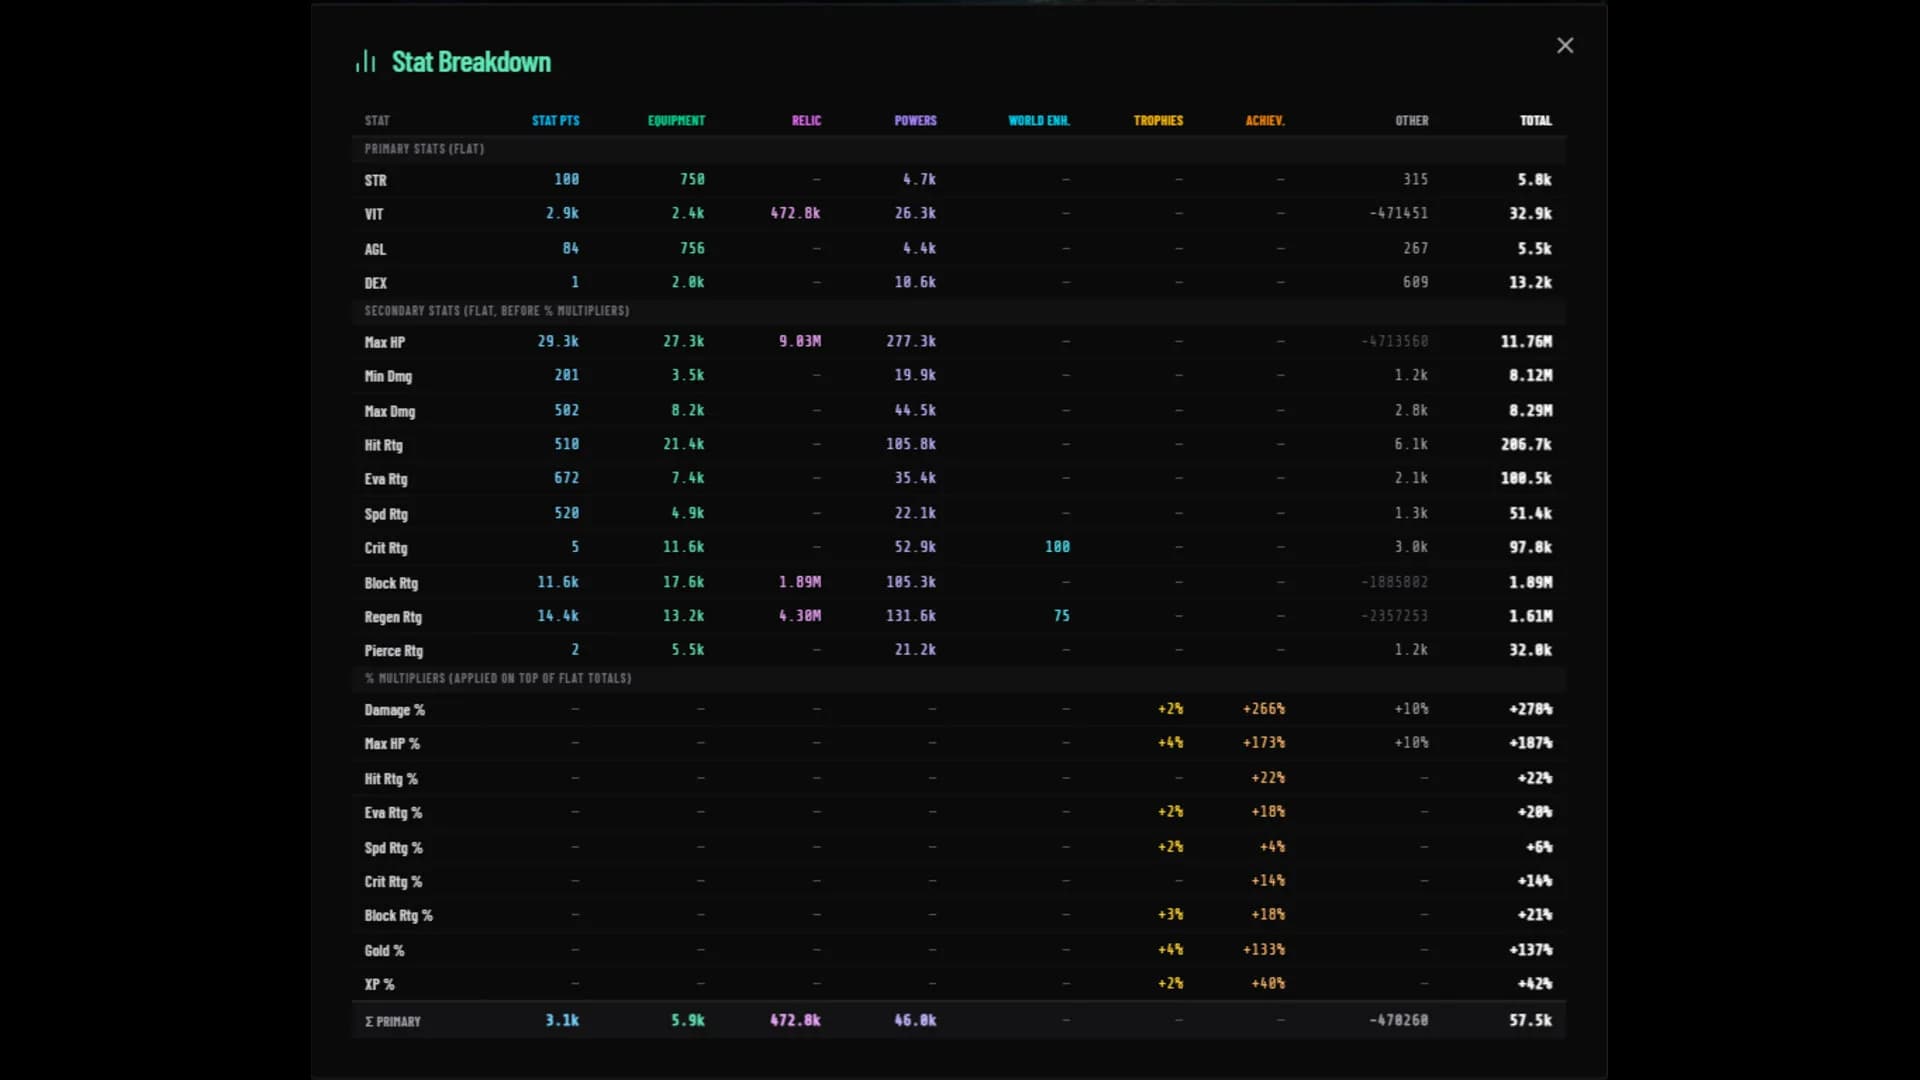Click the RELIC column header

coord(806,120)
